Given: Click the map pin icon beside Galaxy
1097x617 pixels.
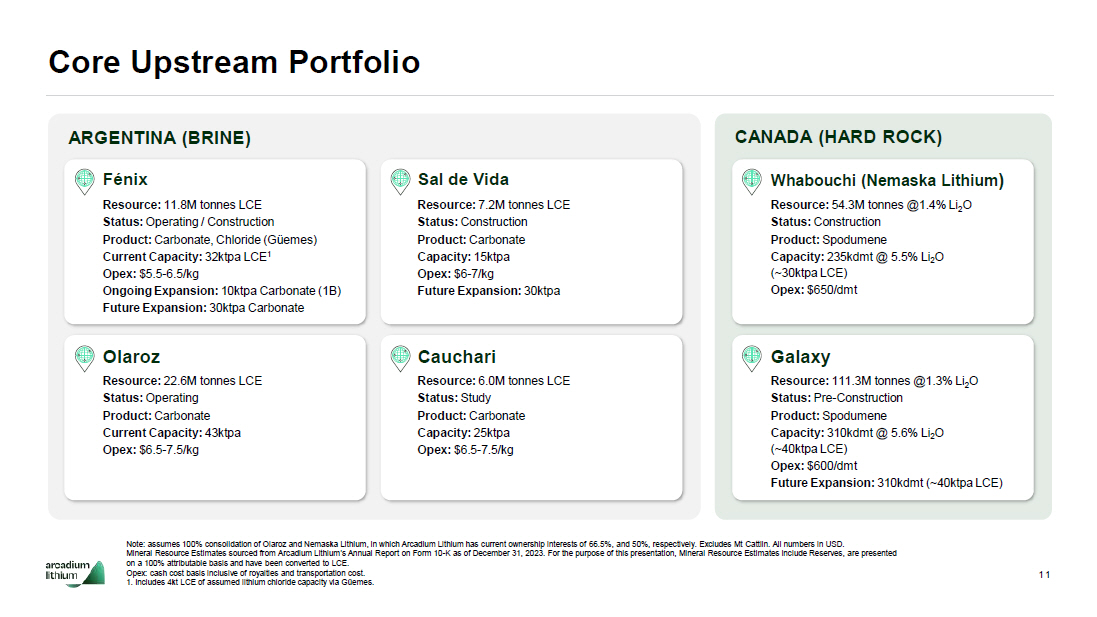Looking at the screenshot, I should [752, 357].
